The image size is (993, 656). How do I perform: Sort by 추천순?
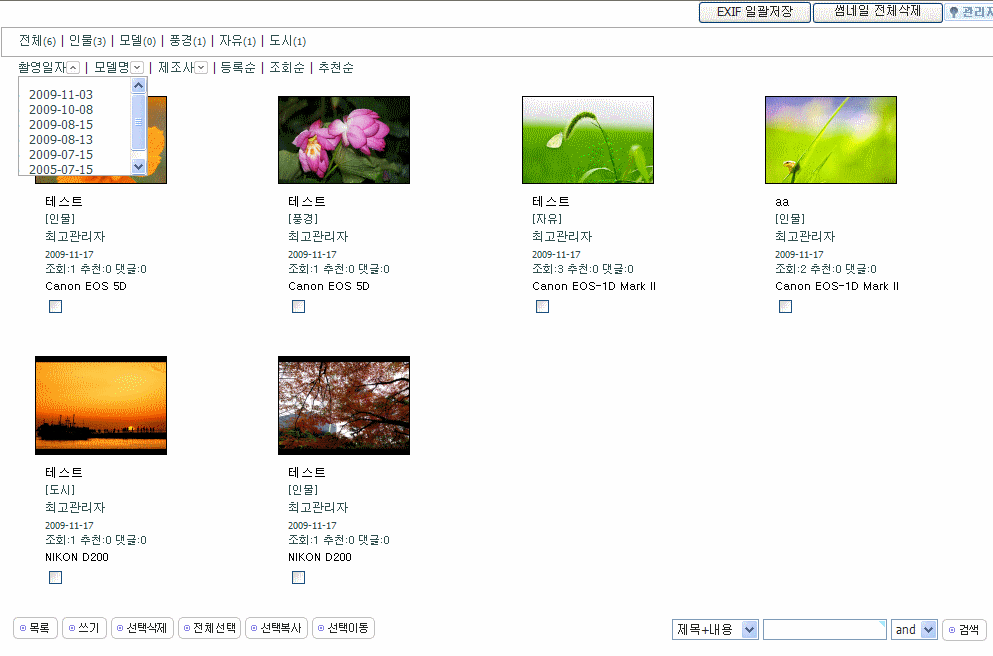(336, 68)
